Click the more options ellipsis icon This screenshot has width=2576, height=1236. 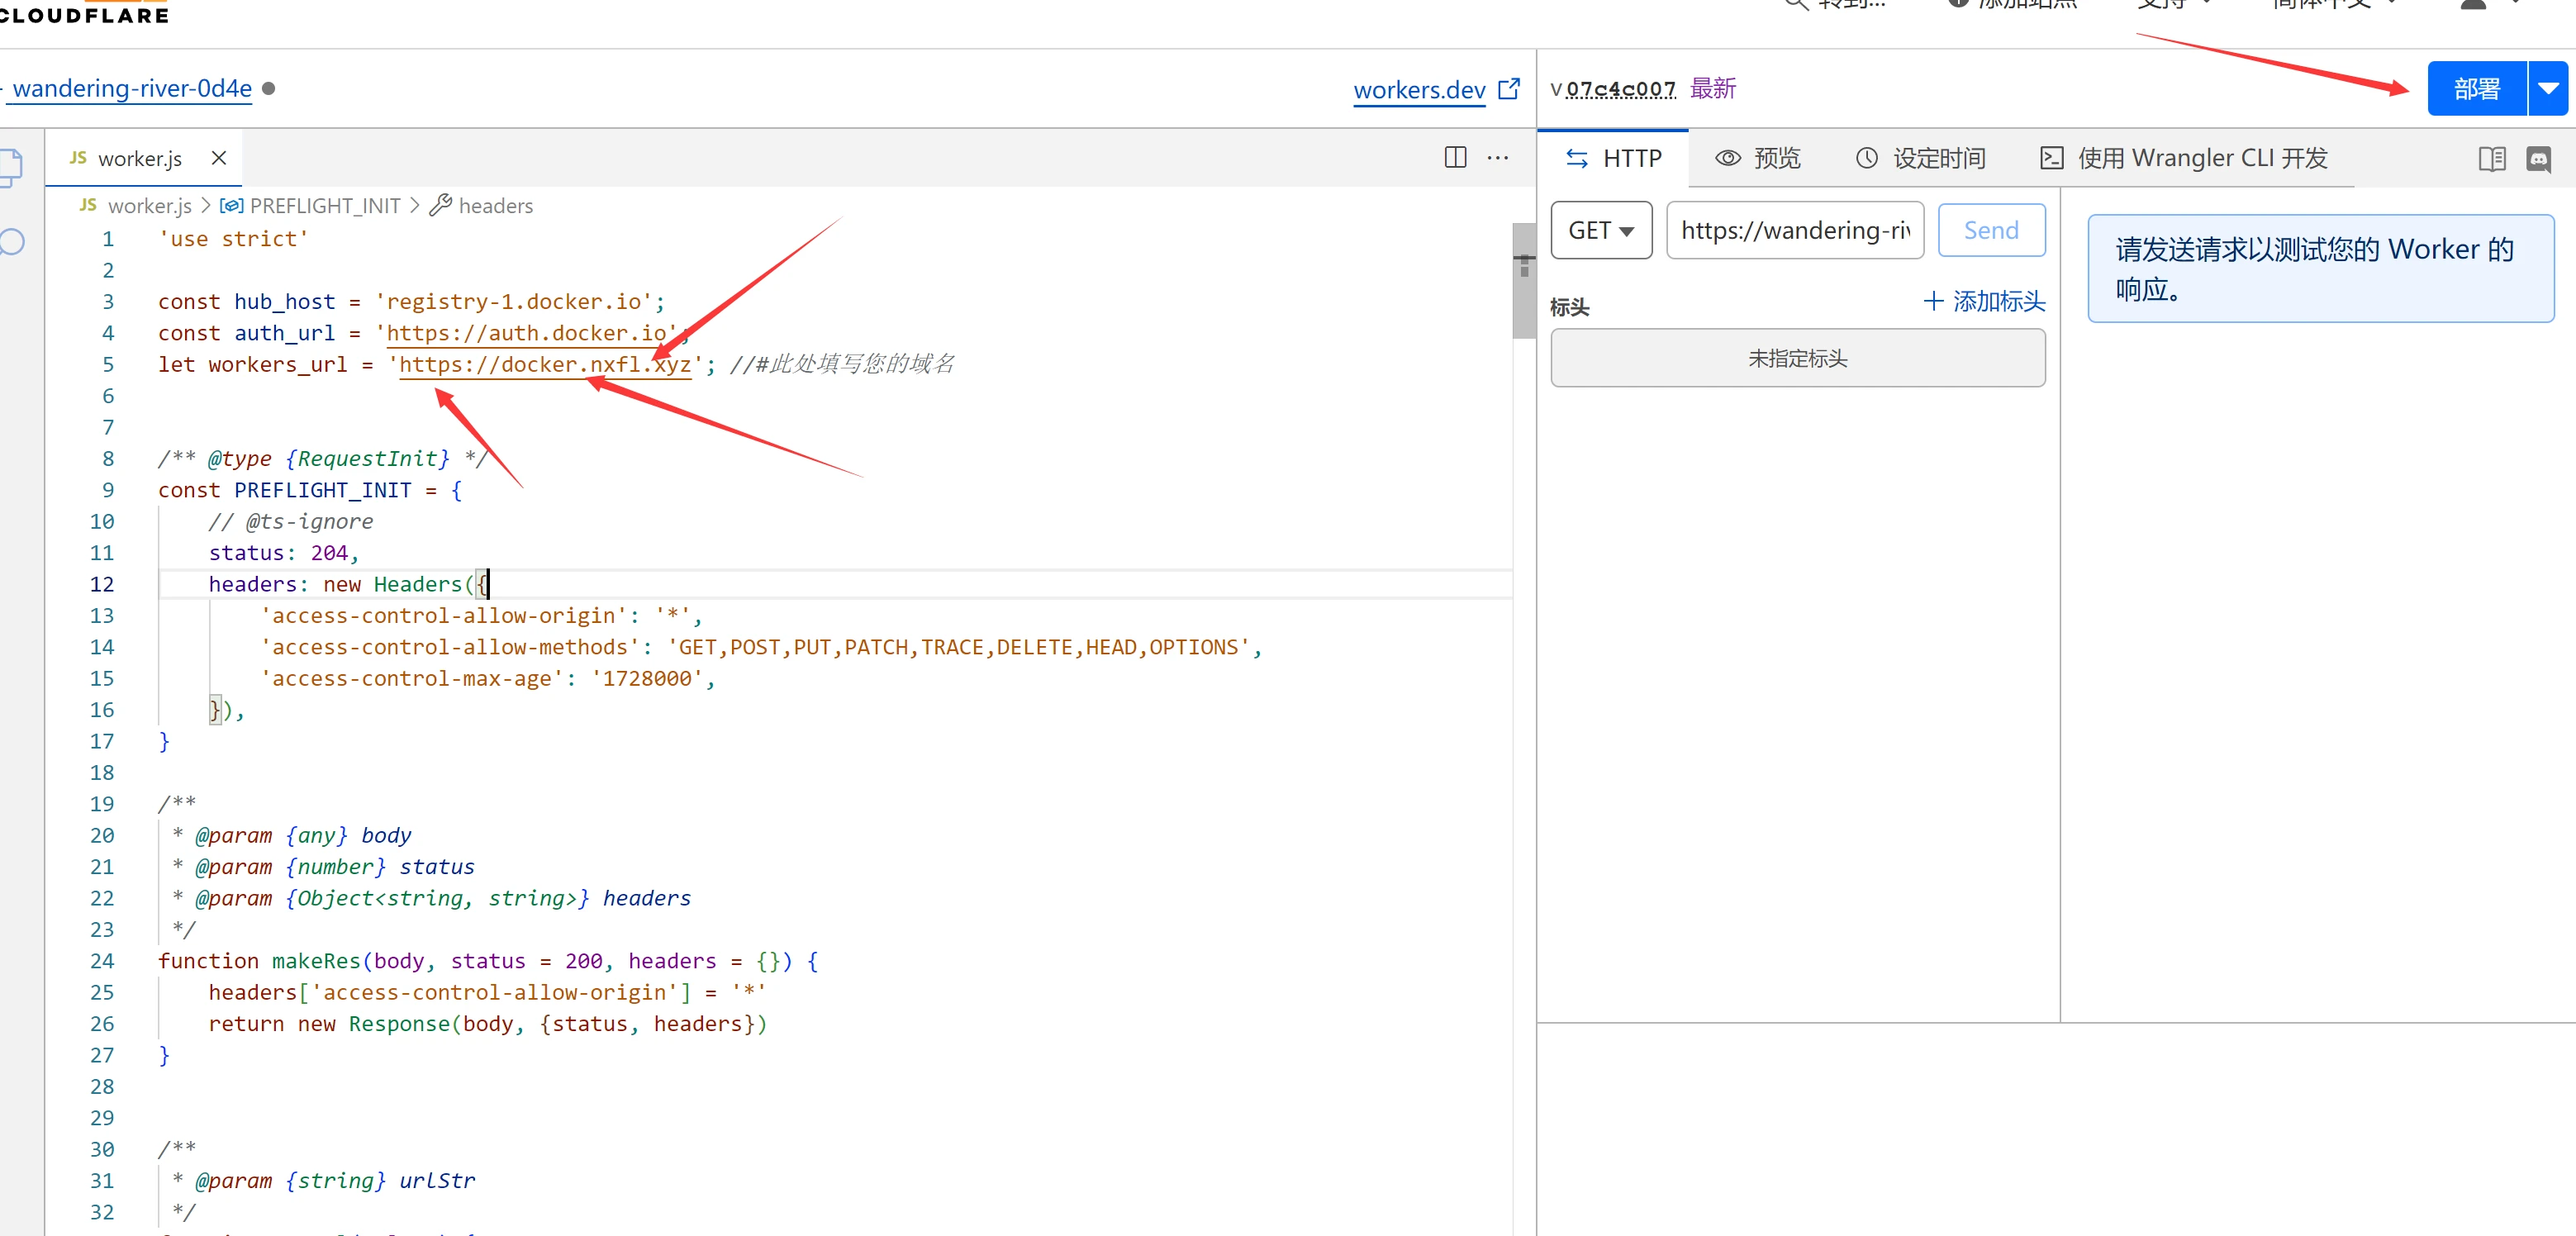pos(1497,158)
